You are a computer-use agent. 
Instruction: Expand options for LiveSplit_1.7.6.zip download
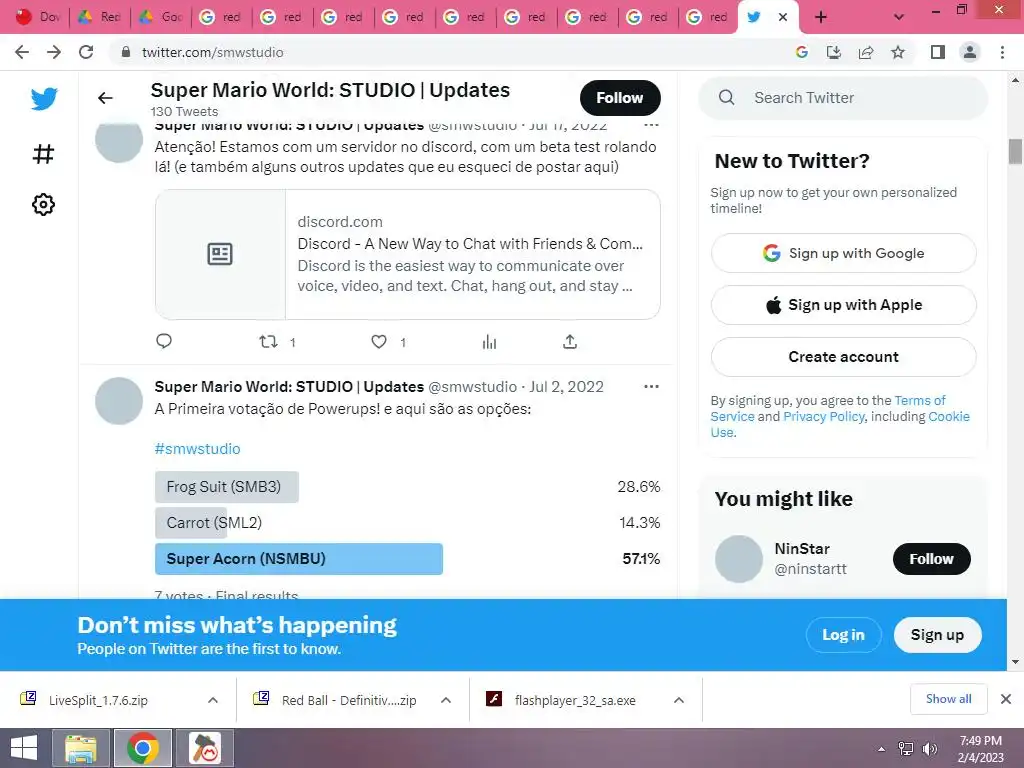pyautogui.click(x=213, y=700)
